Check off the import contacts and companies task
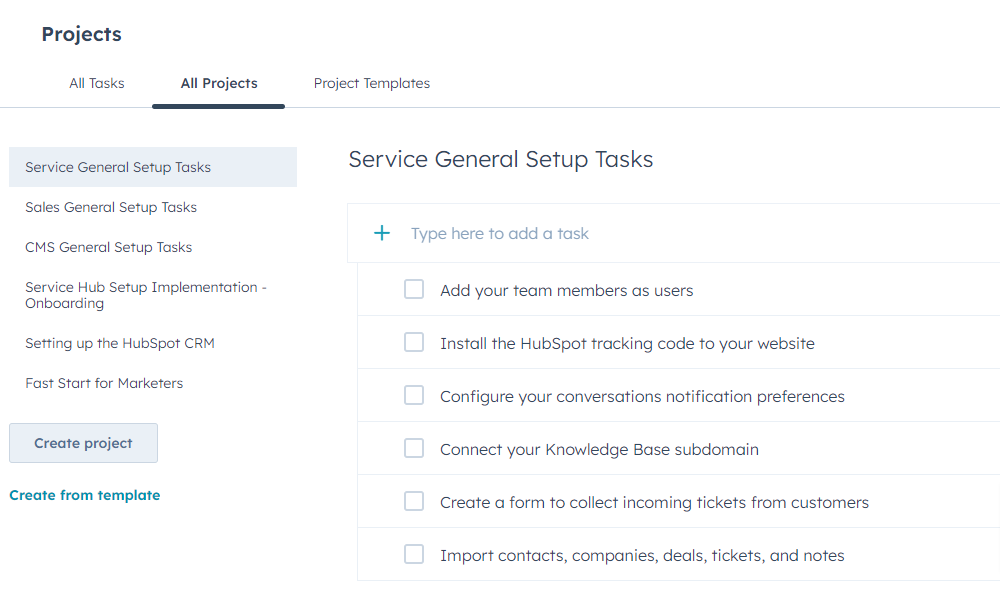 click(x=414, y=554)
